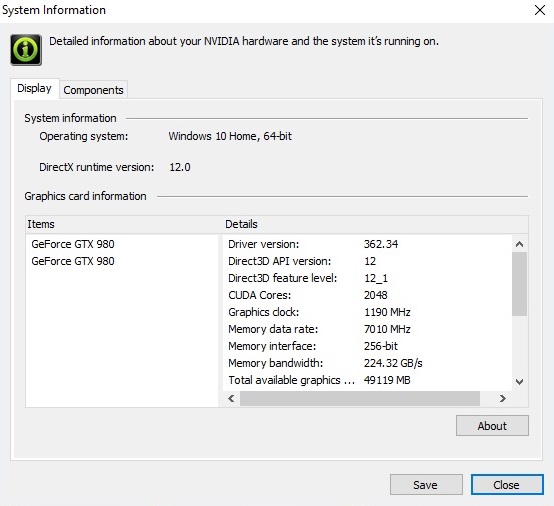
Task: Click the Total available graphics row
Action: 367,380
